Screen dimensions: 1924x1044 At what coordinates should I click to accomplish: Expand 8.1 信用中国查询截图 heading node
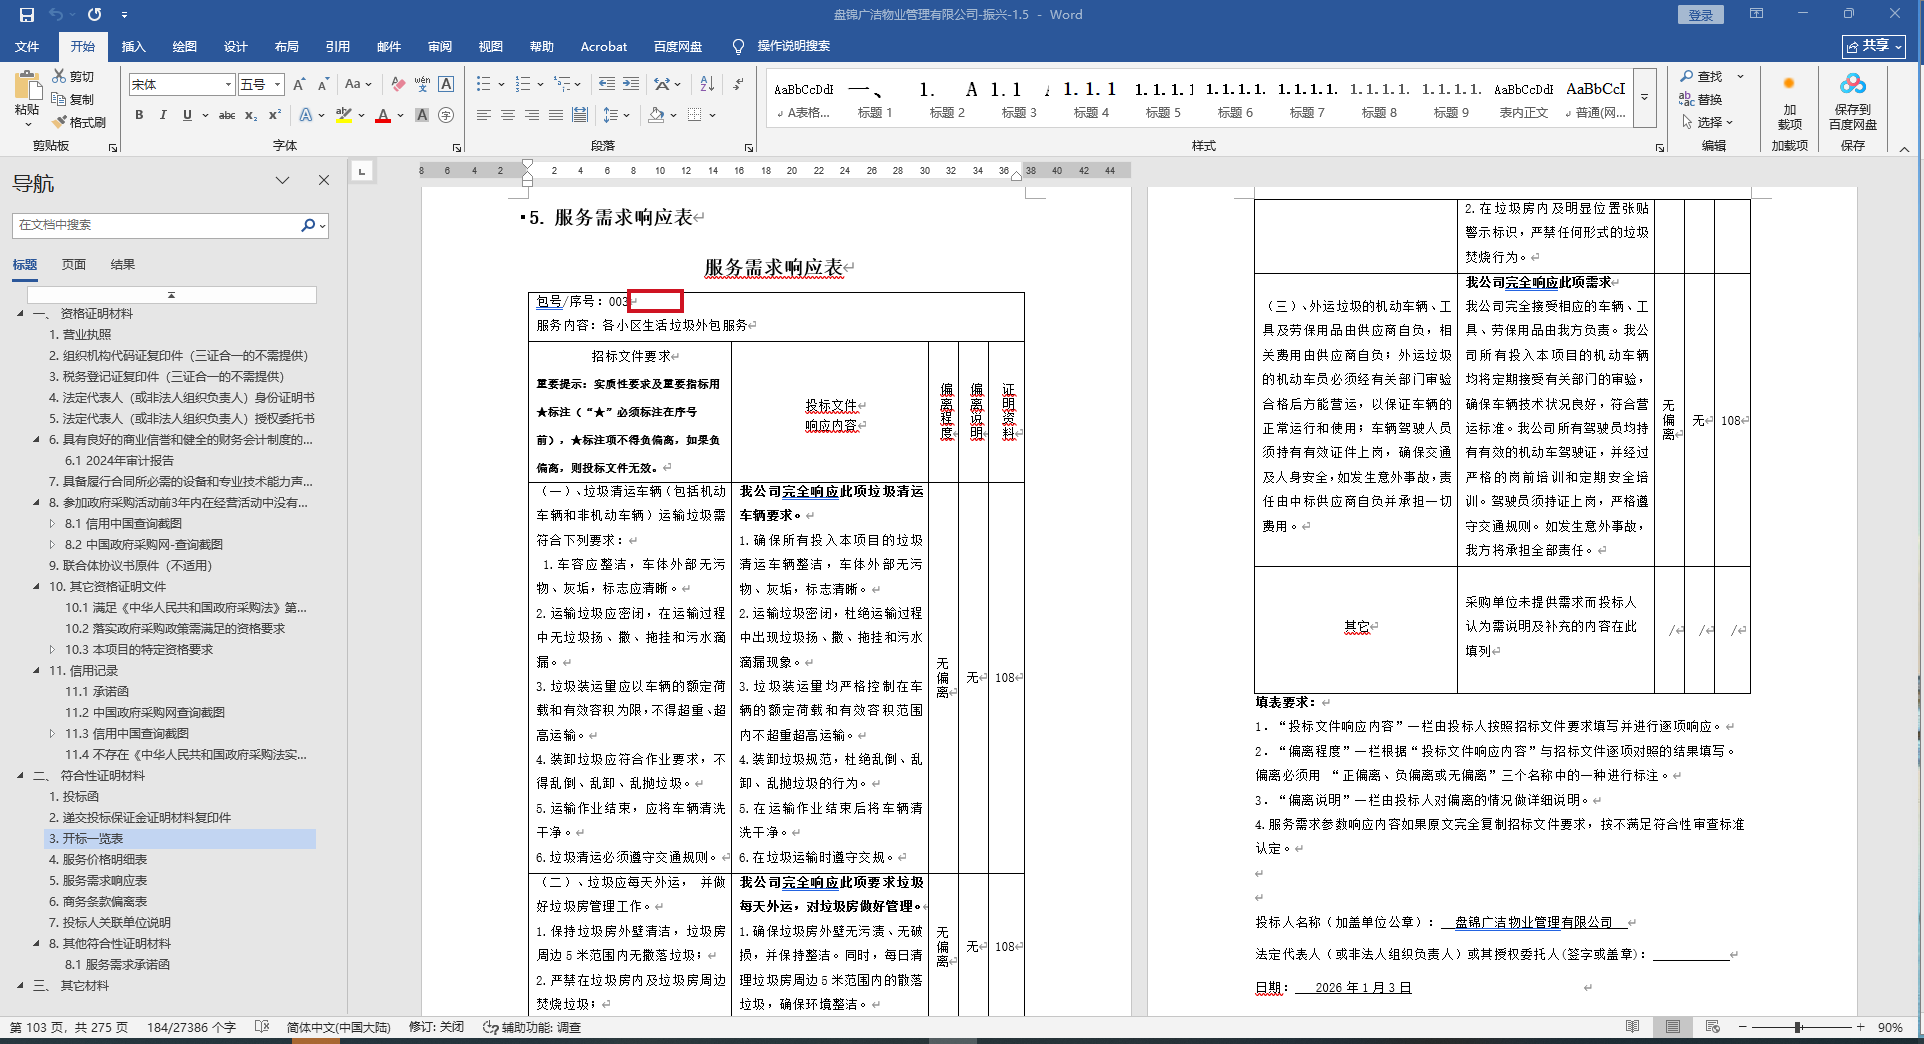tap(52, 524)
